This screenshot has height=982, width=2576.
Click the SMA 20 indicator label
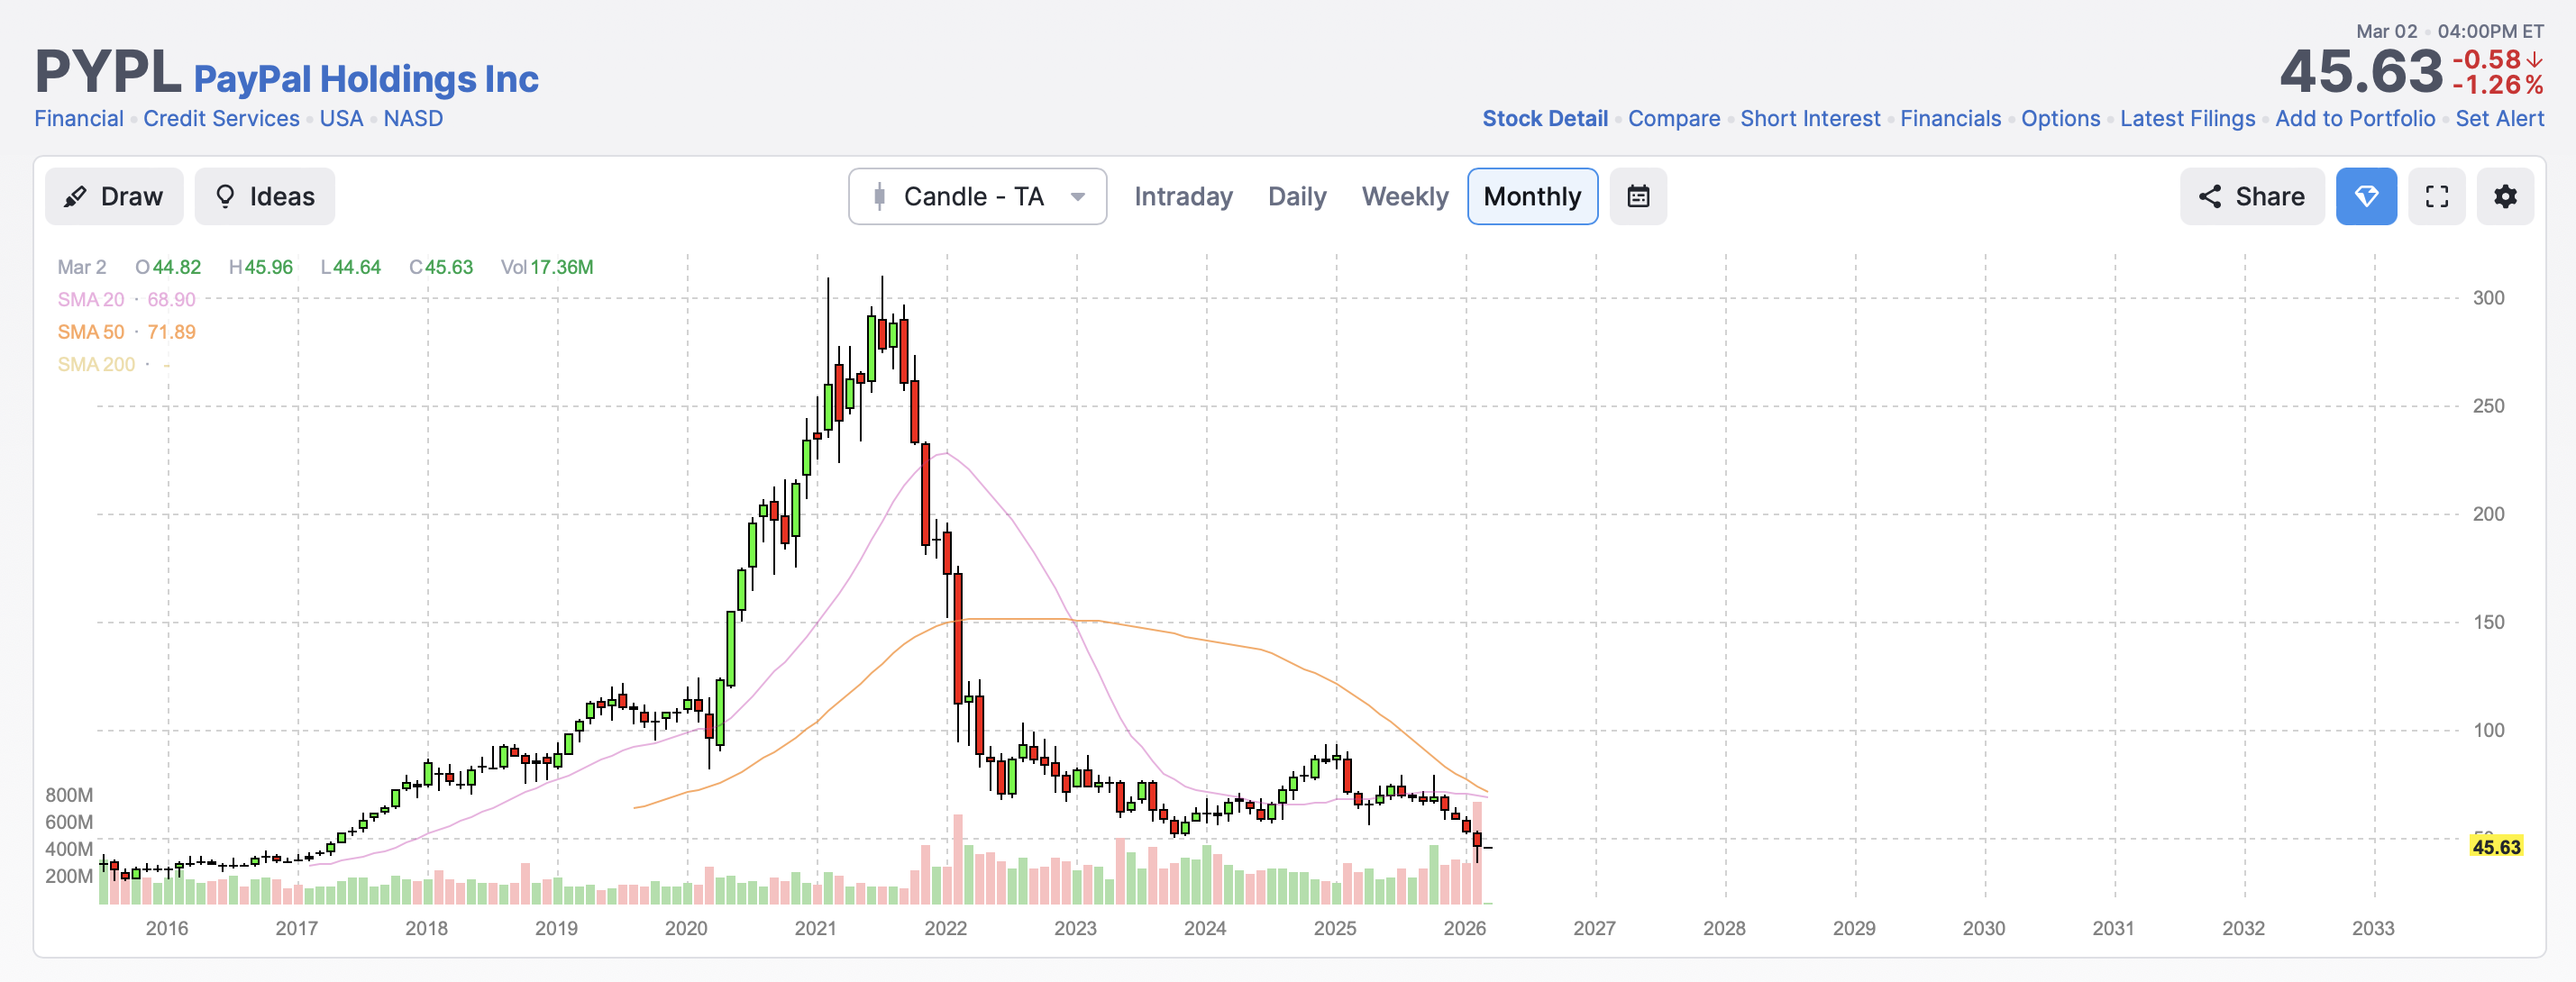pos(91,299)
